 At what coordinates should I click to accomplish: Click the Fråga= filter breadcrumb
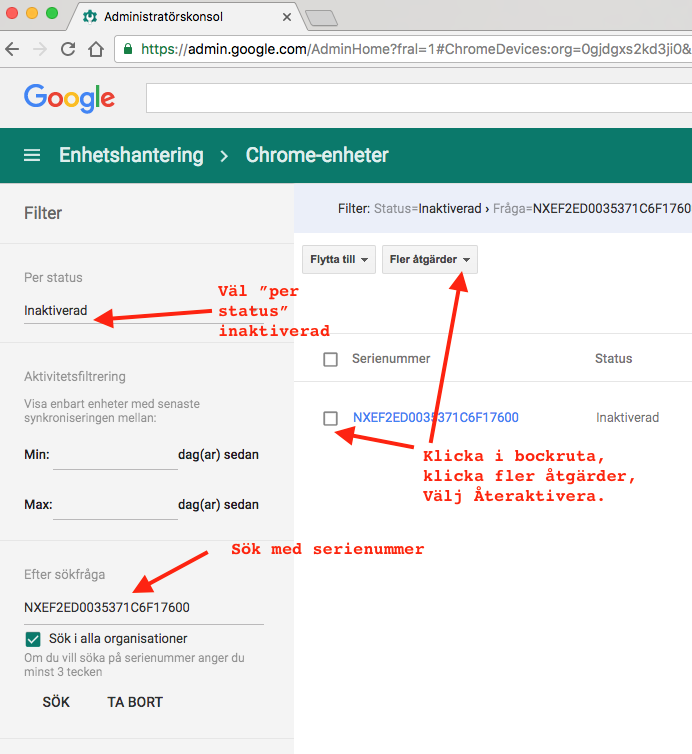click(592, 209)
